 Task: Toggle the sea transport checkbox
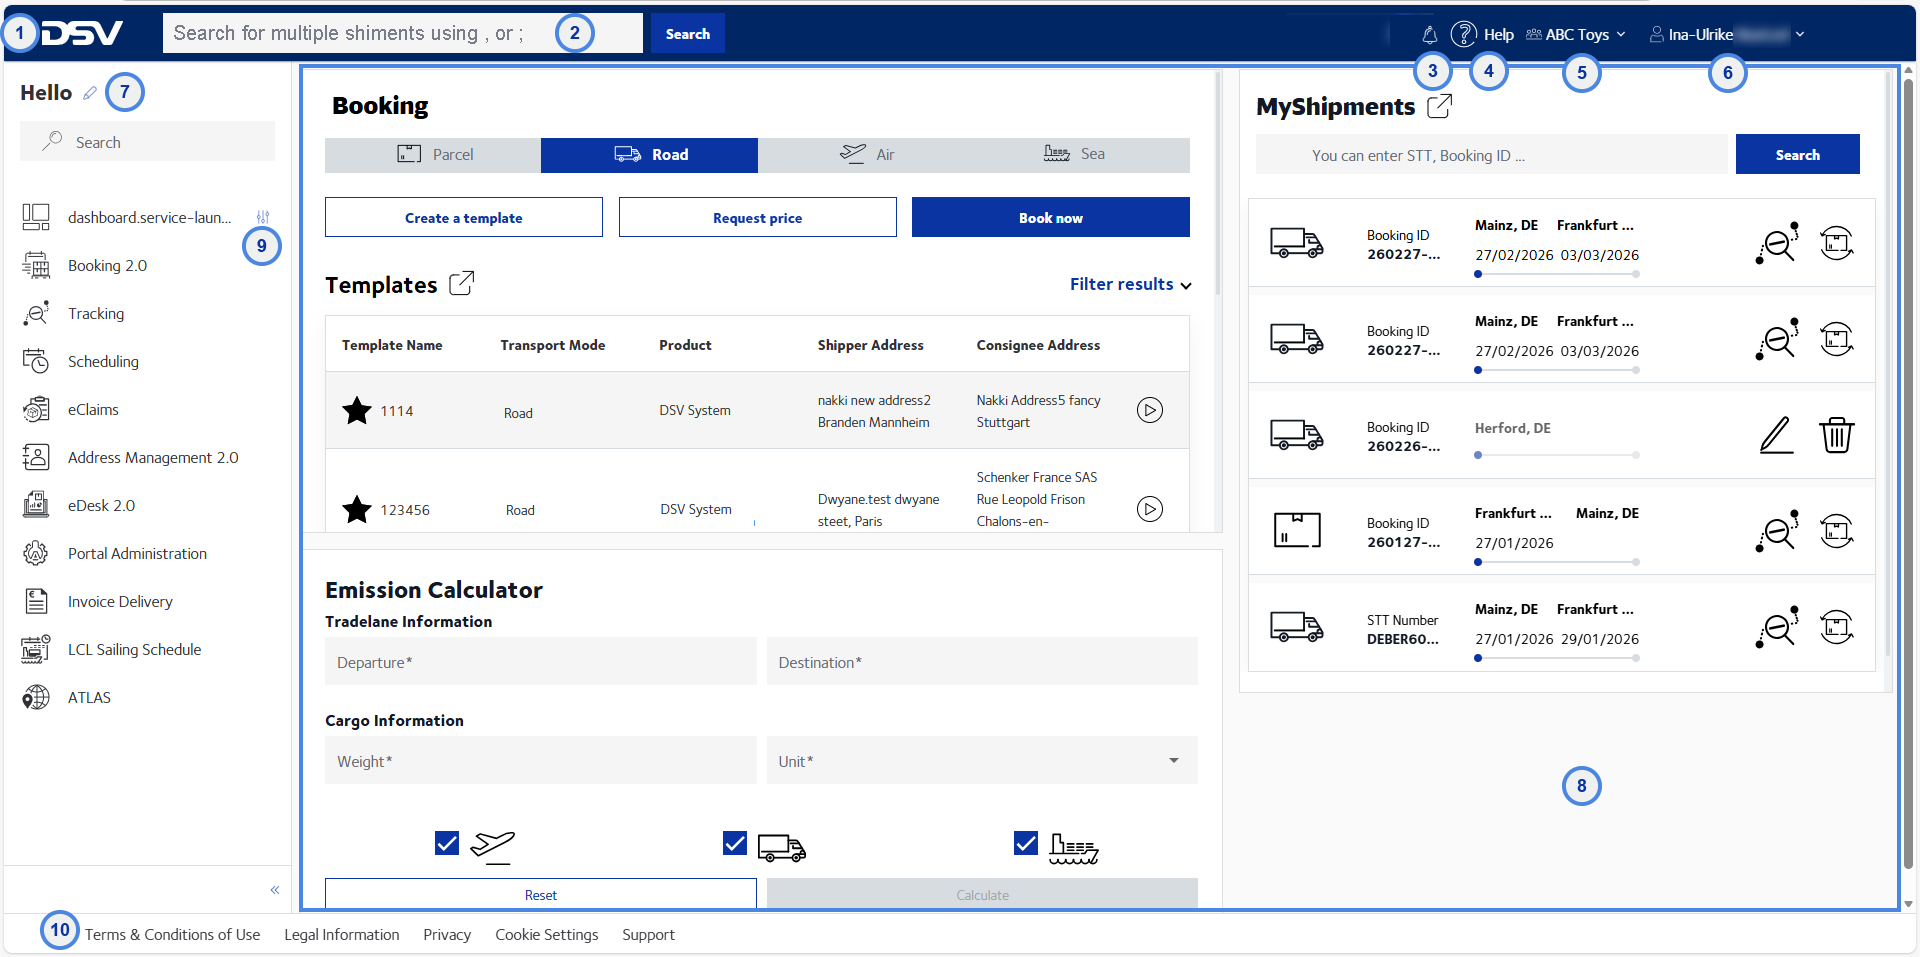click(x=1026, y=843)
